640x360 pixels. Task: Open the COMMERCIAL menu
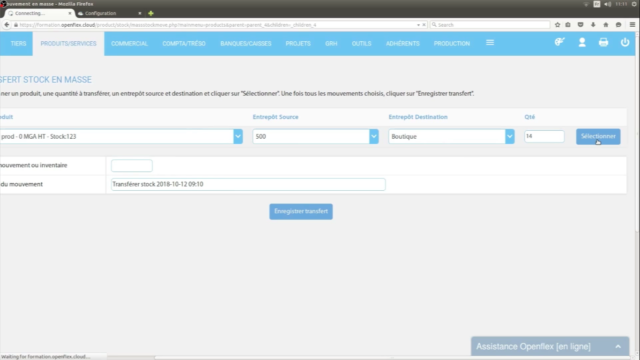129,43
